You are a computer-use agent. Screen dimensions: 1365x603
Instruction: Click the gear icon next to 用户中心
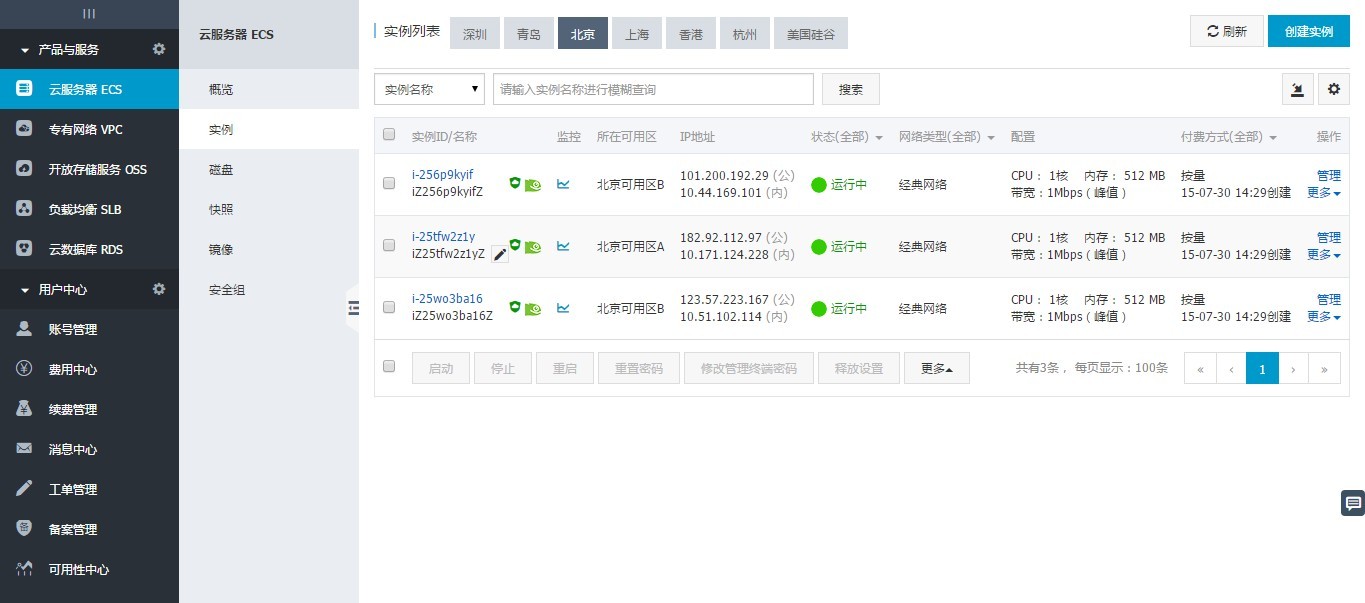point(158,289)
